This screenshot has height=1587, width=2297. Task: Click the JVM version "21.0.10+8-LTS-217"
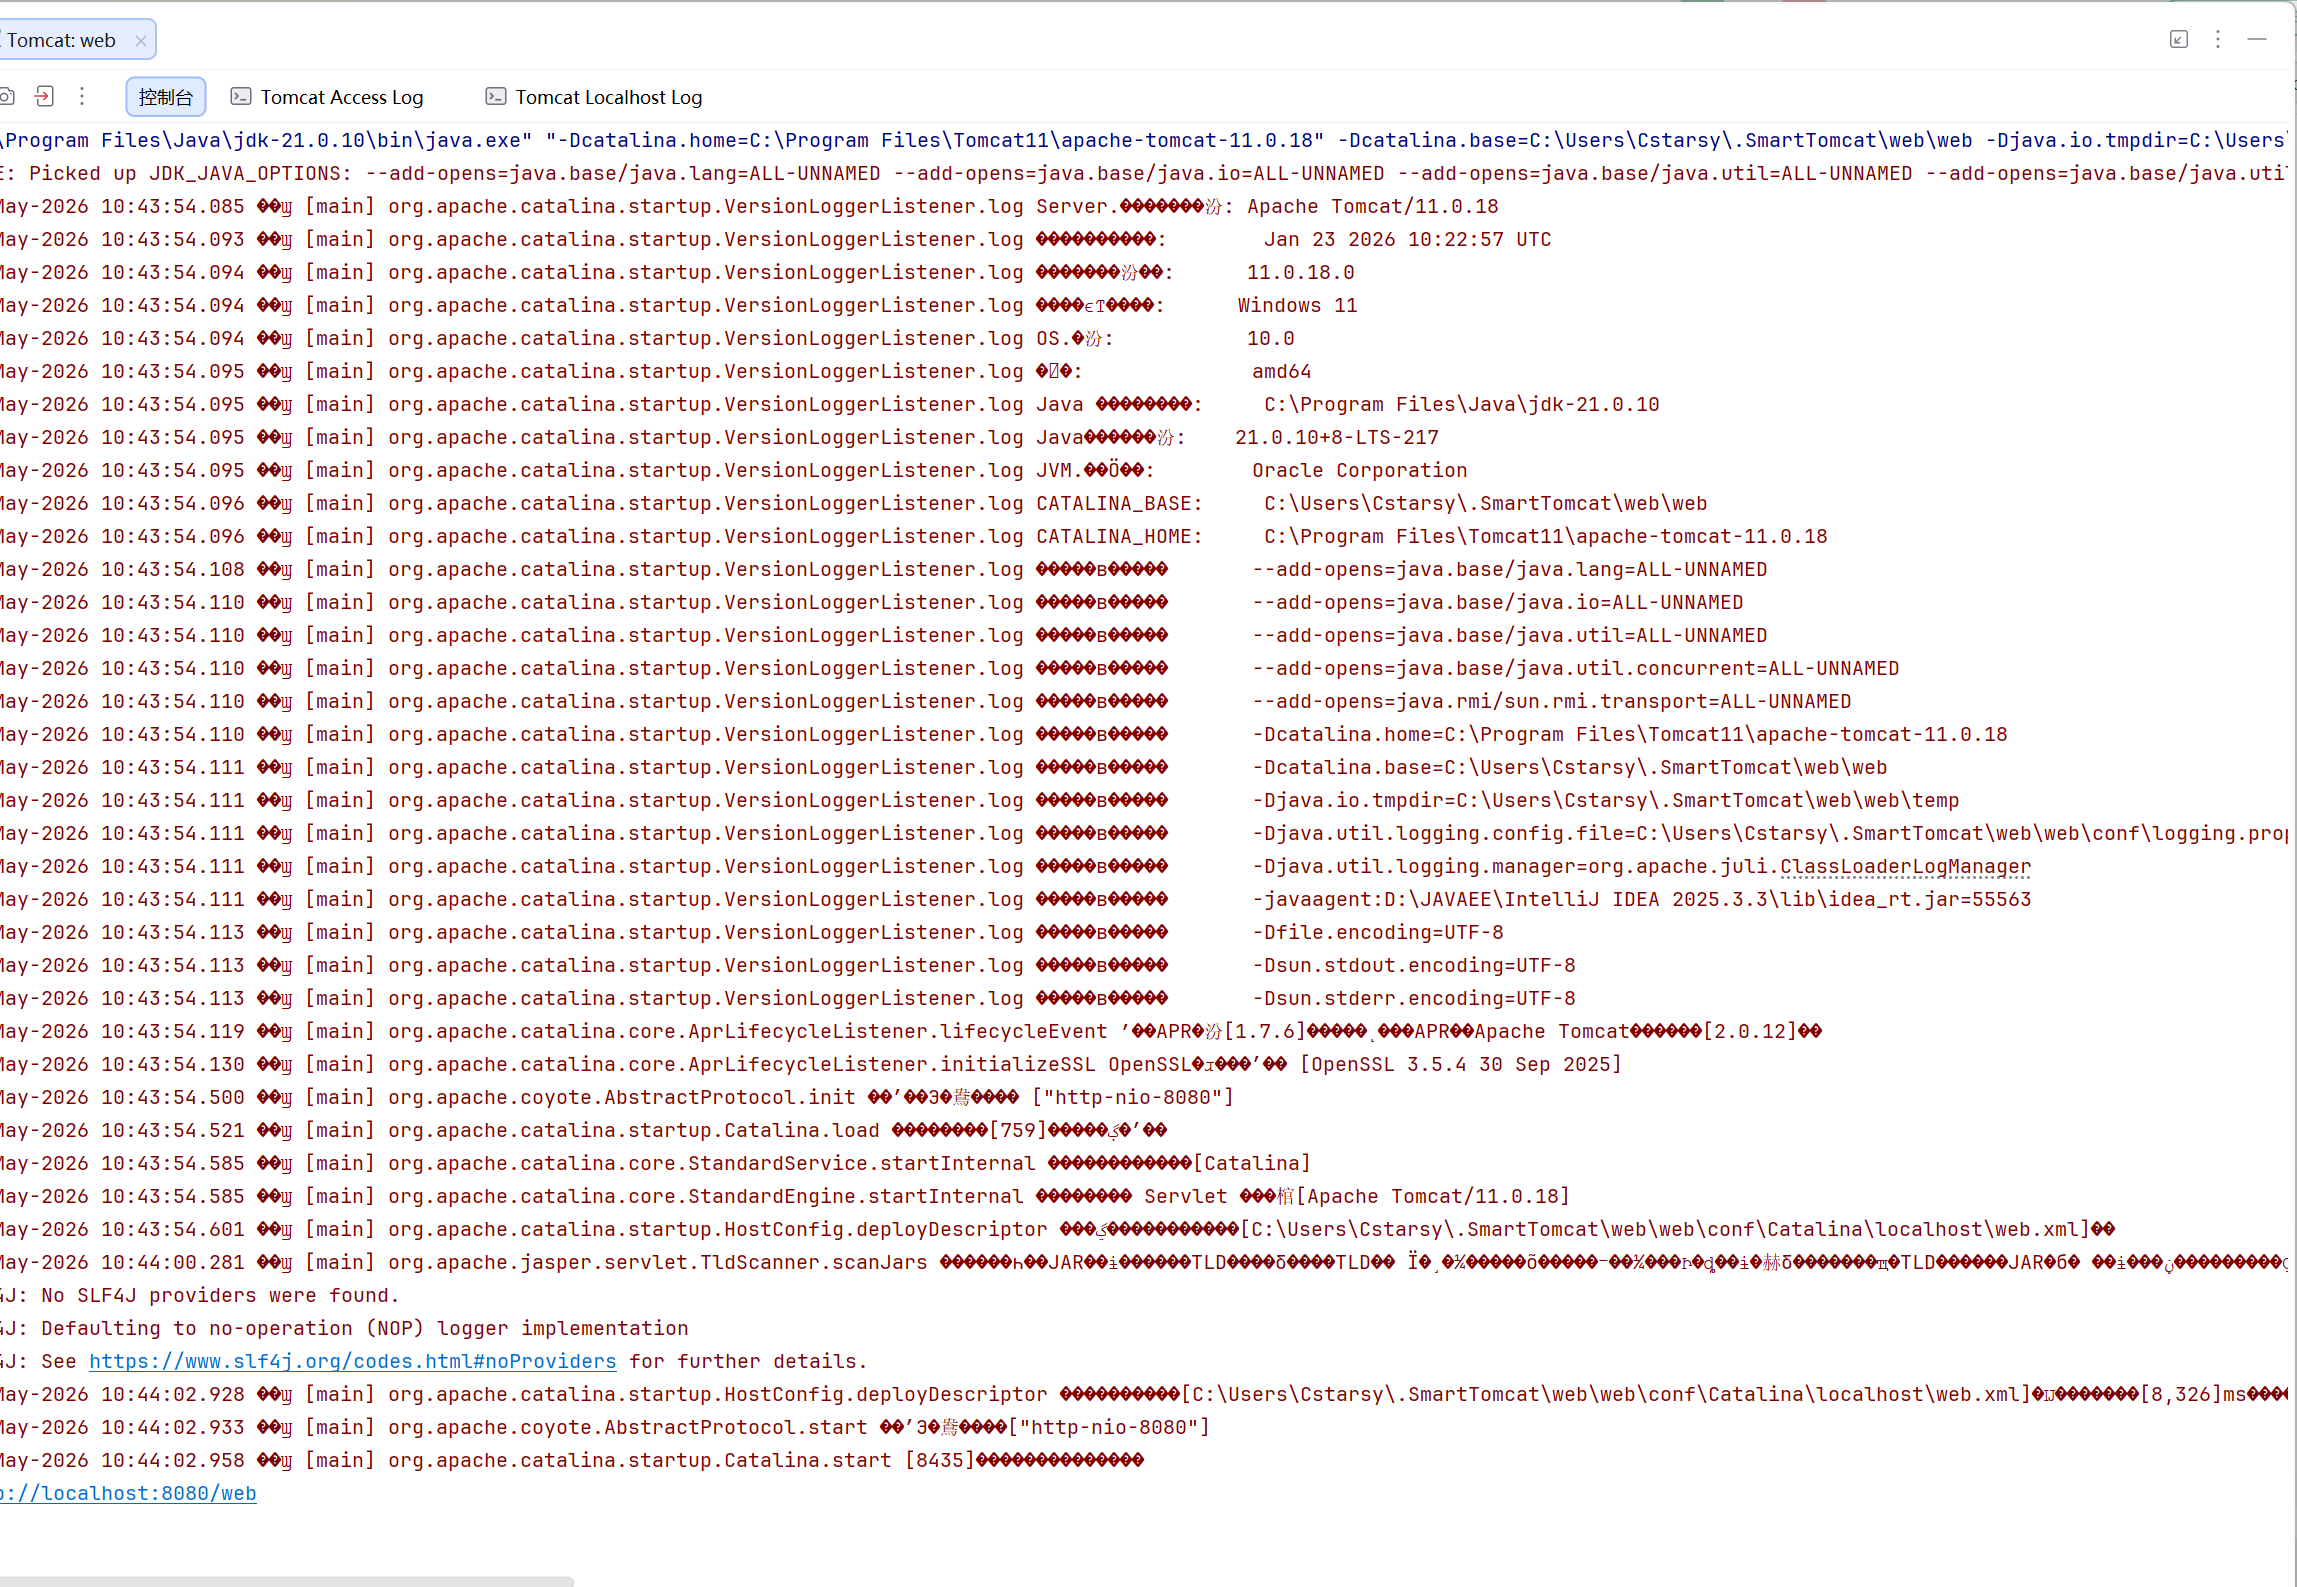click(1337, 437)
